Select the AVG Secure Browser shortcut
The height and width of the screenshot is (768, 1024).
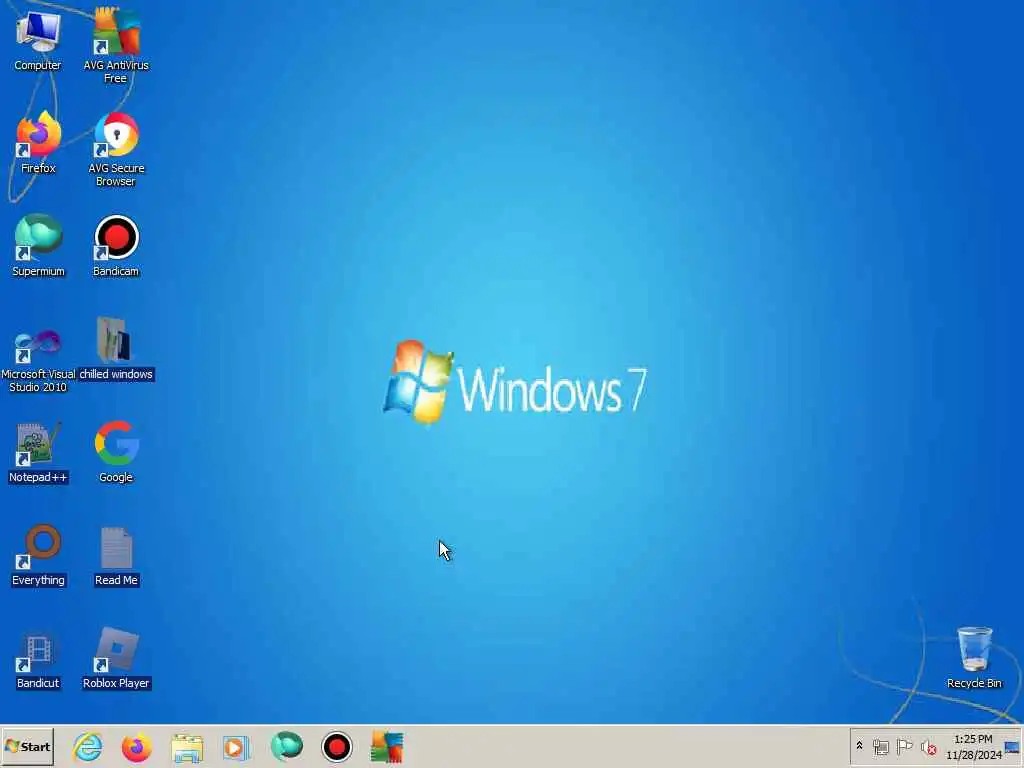tap(116, 150)
